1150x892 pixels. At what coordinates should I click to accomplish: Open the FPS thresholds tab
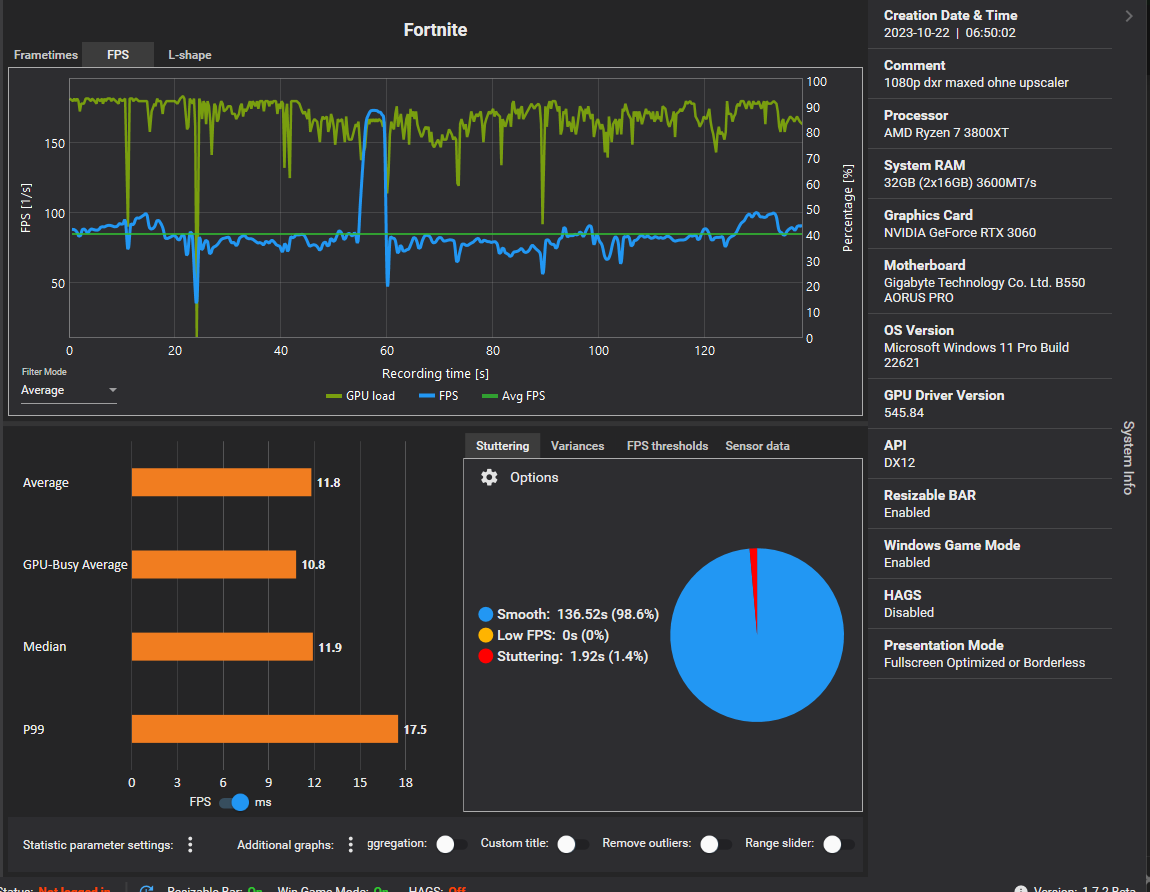click(x=667, y=446)
